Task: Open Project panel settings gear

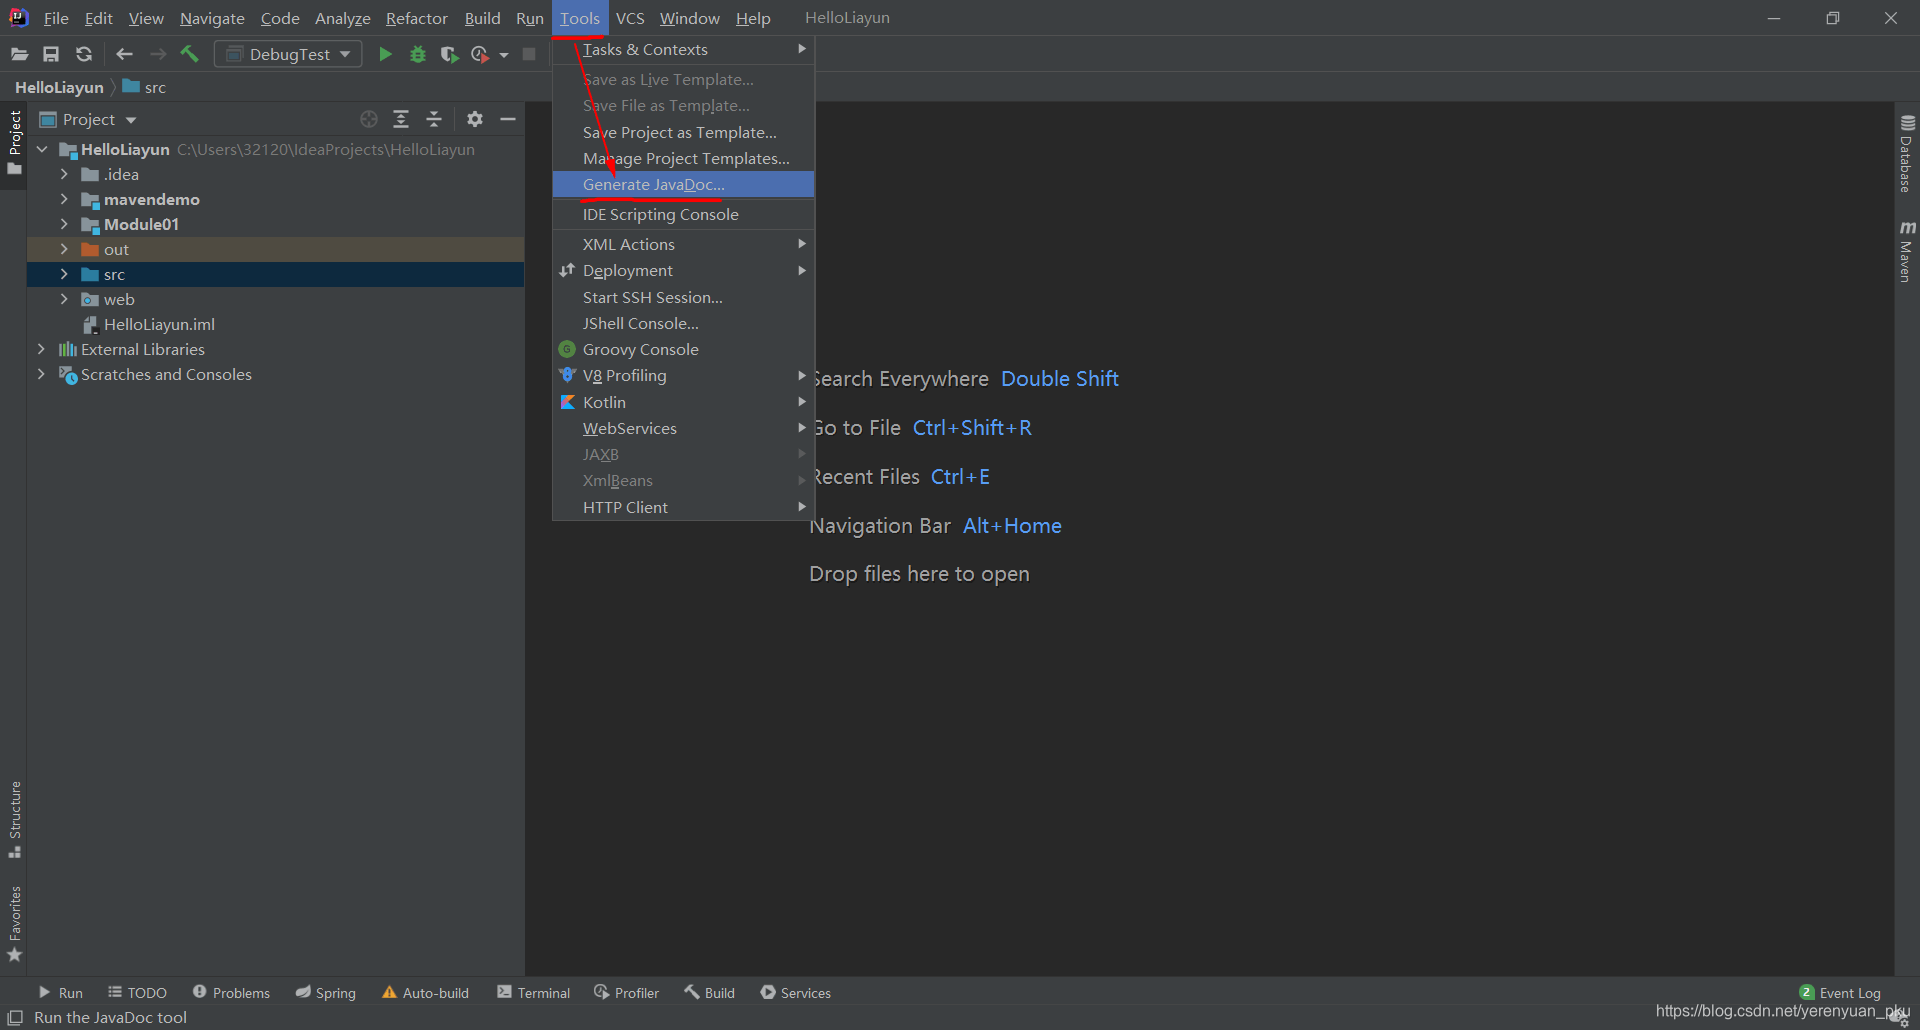Action: coord(475,119)
